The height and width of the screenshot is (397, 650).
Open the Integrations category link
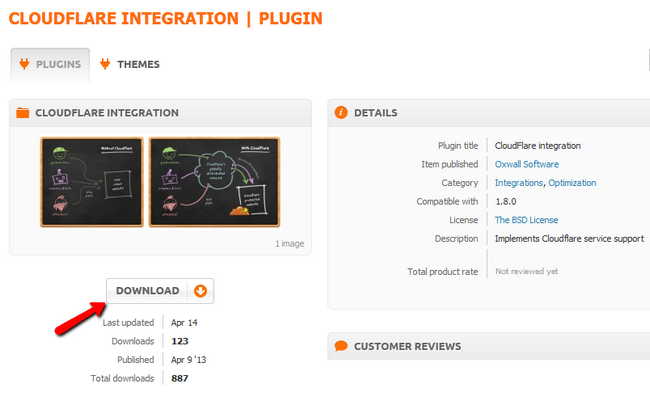click(519, 183)
